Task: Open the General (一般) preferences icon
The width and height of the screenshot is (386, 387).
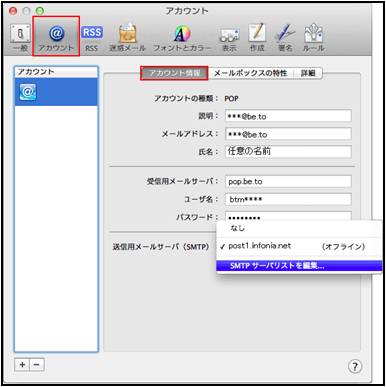Action: pyautogui.click(x=20, y=38)
